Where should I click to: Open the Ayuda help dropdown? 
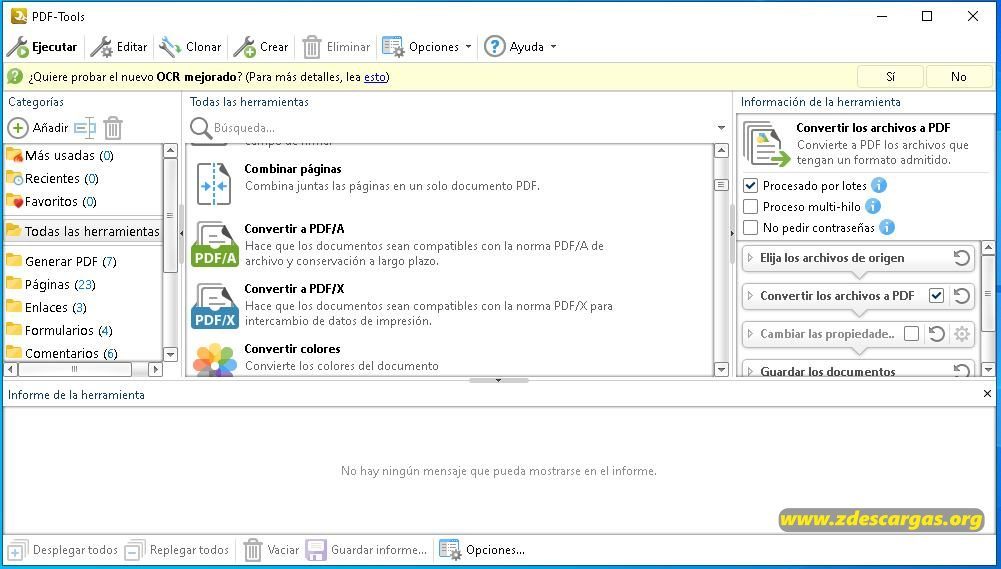[x=520, y=47]
